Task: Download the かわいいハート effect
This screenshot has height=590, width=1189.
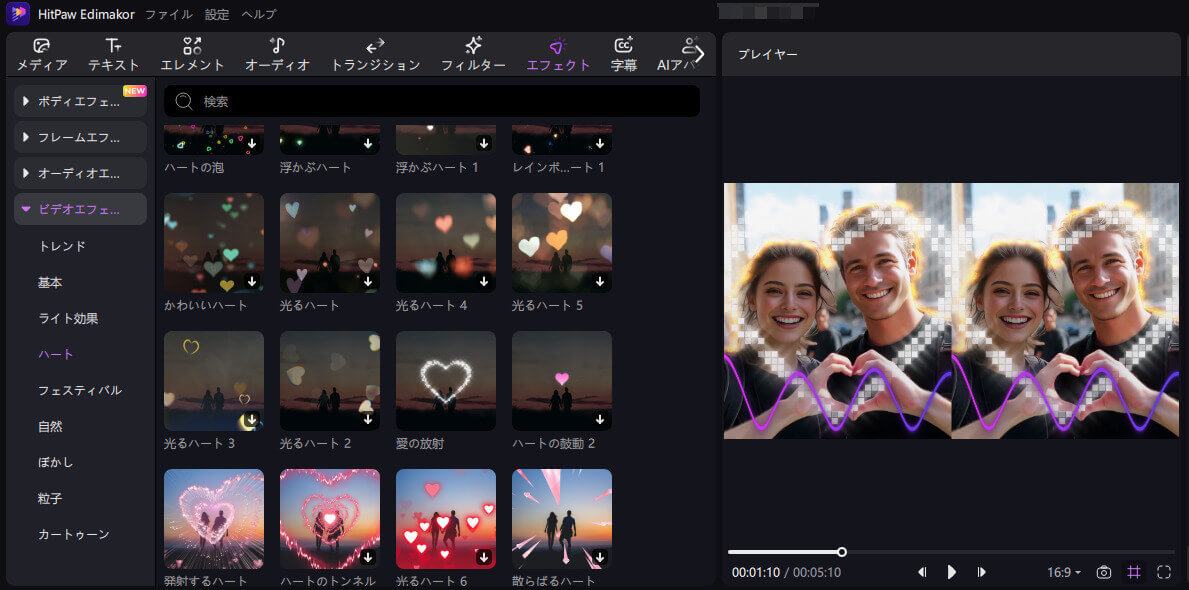Action: (252, 281)
